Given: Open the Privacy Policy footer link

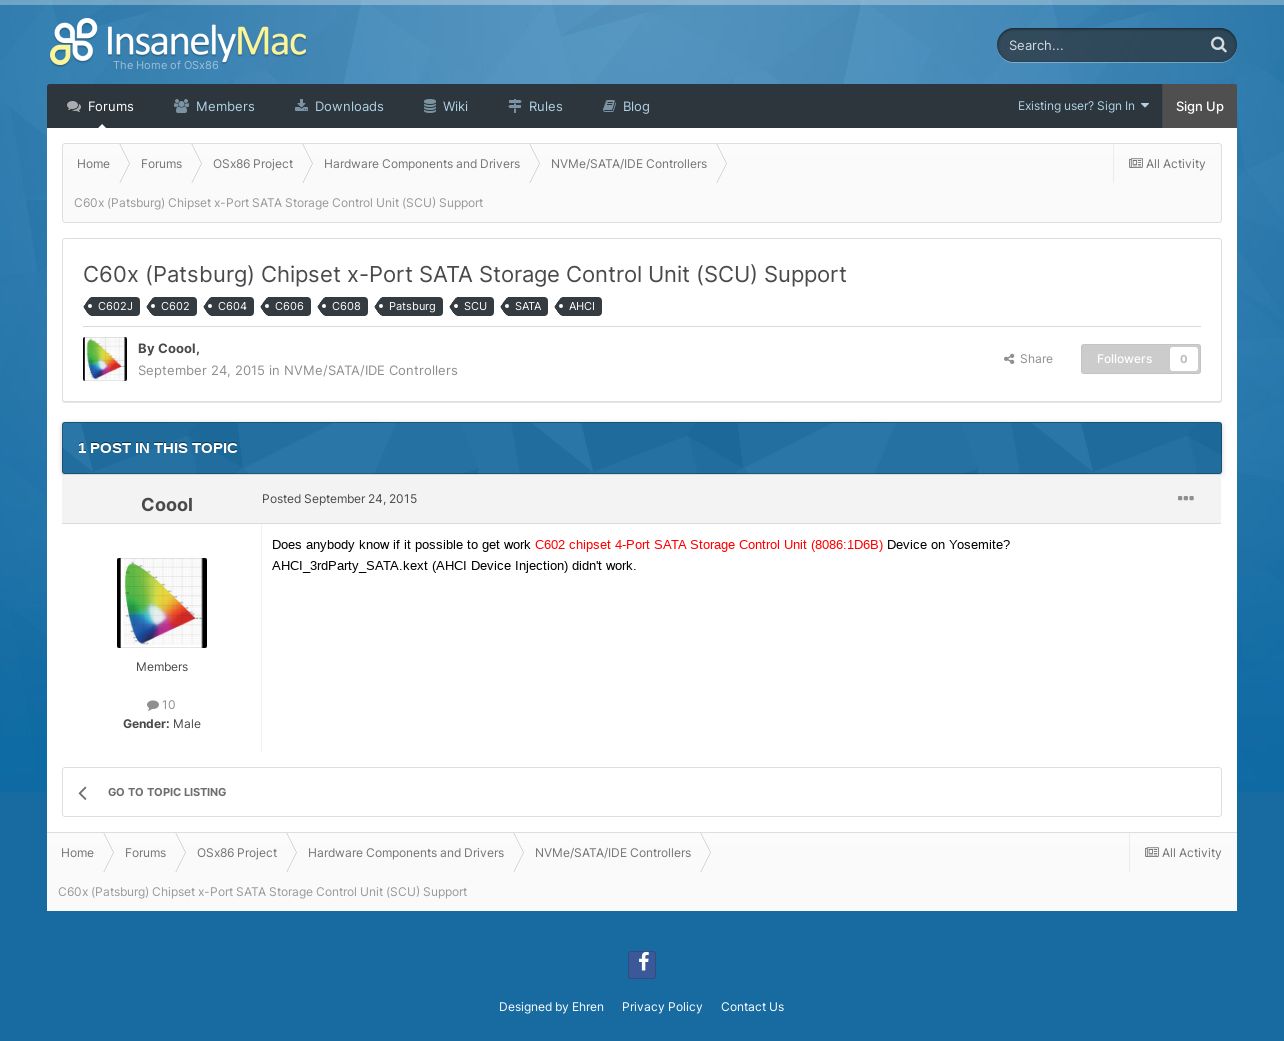Looking at the screenshot, I should (662, 1007).
